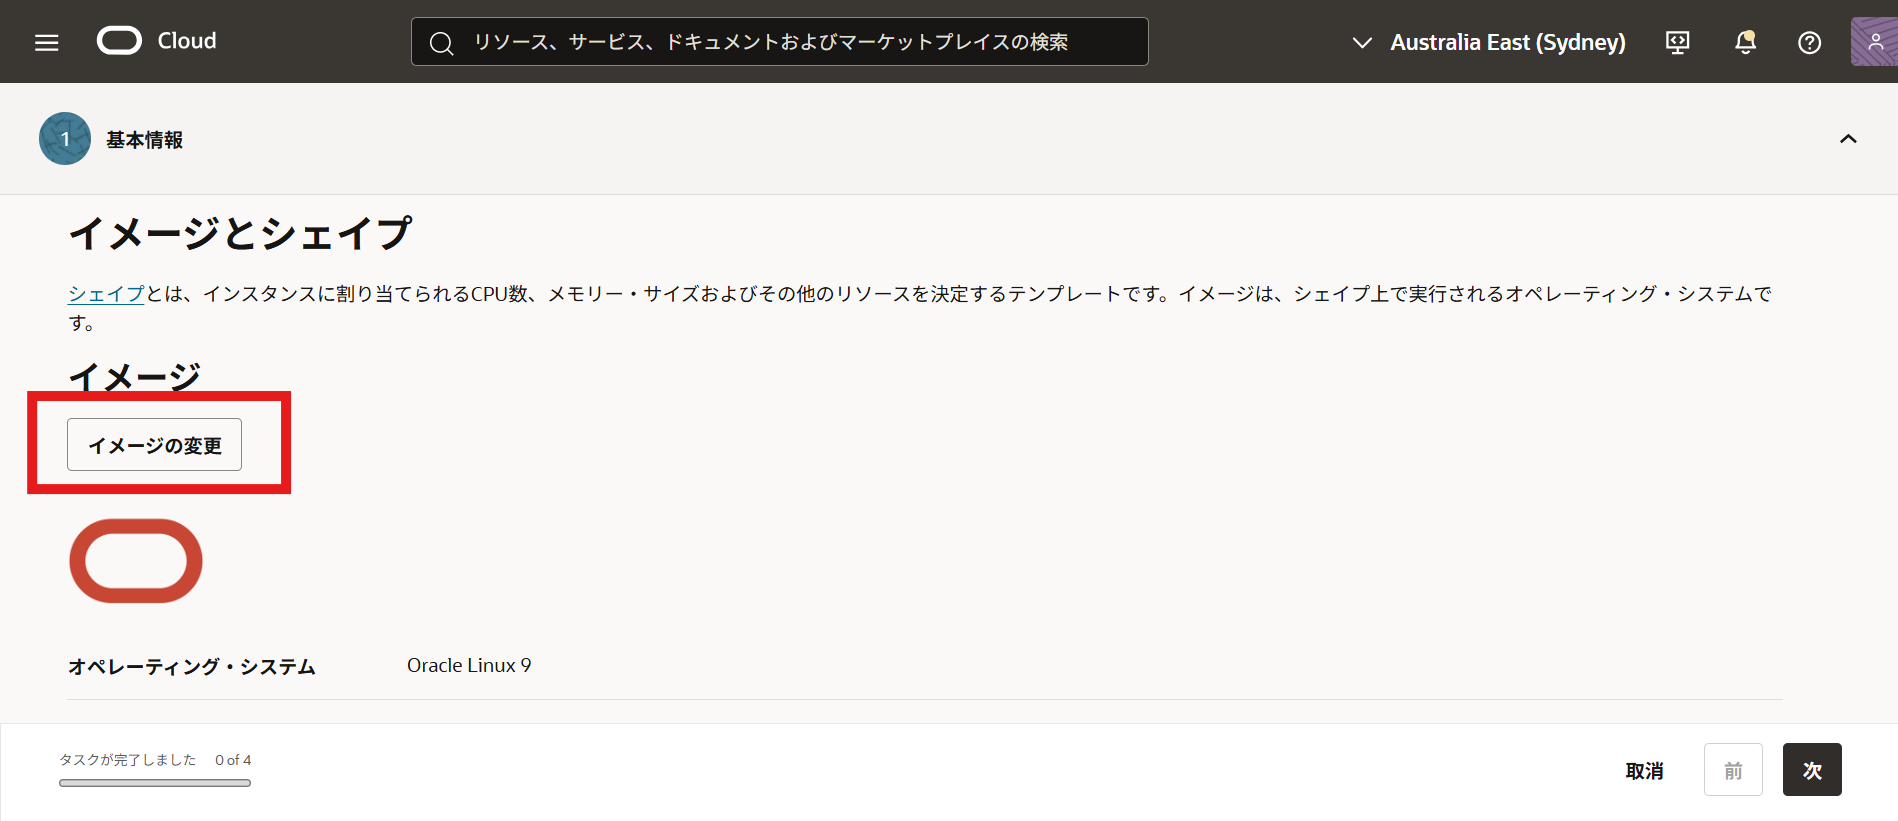Open the シェイプ documentation link
1898x821 pixels.
[x=106, y=294]
